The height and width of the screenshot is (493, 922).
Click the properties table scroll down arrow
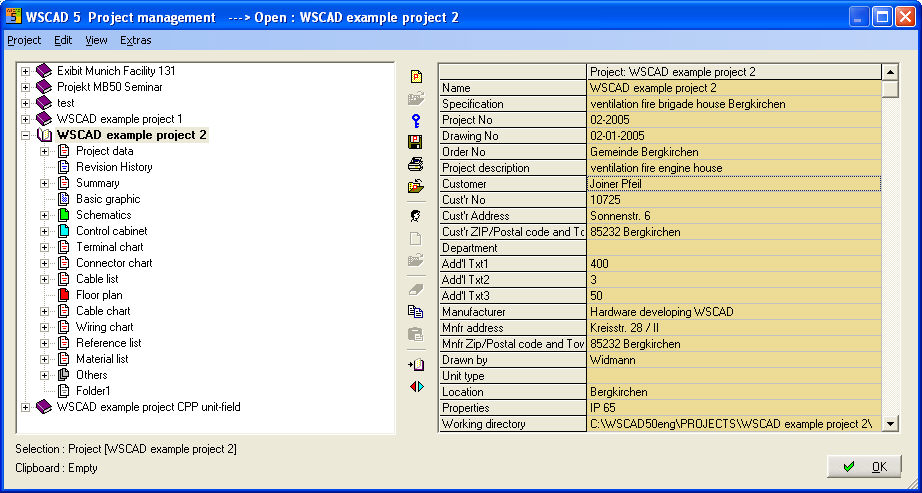[890, 424]
